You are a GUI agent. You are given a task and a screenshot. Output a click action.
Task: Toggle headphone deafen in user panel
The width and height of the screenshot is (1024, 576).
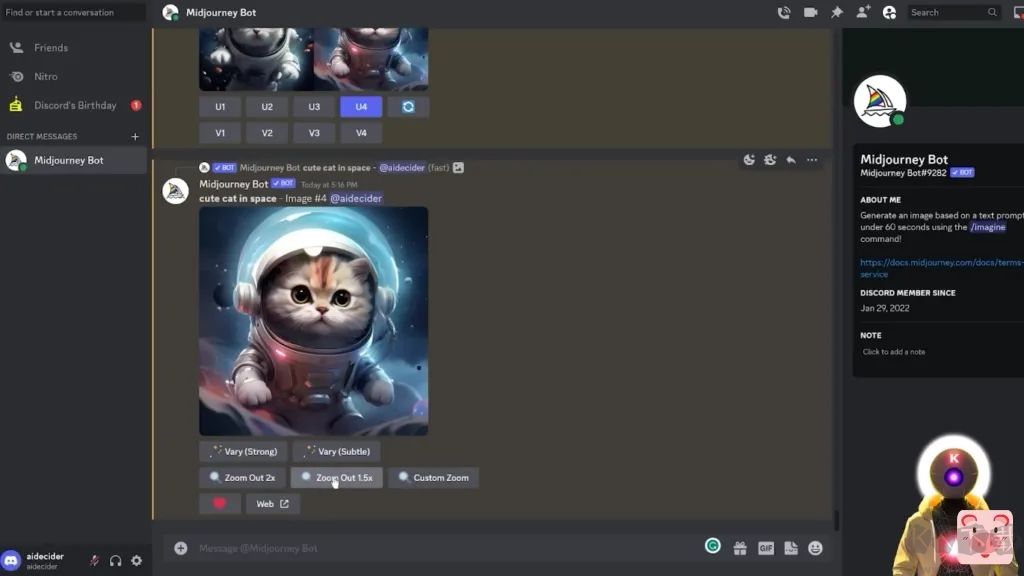115,561
